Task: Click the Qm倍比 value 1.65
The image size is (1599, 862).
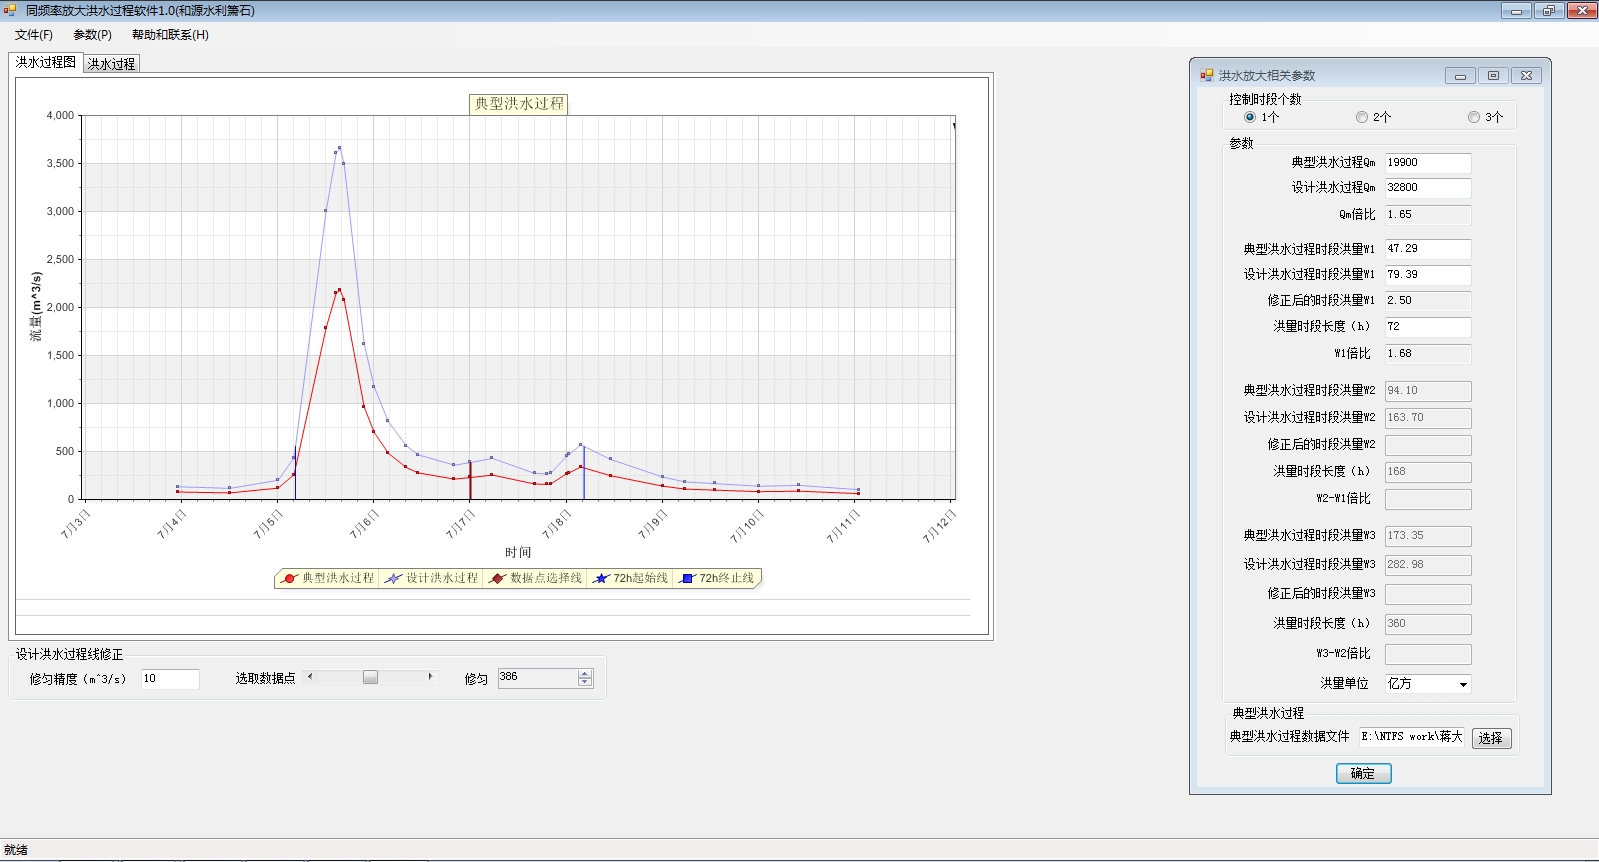Action: point(1428,215)
